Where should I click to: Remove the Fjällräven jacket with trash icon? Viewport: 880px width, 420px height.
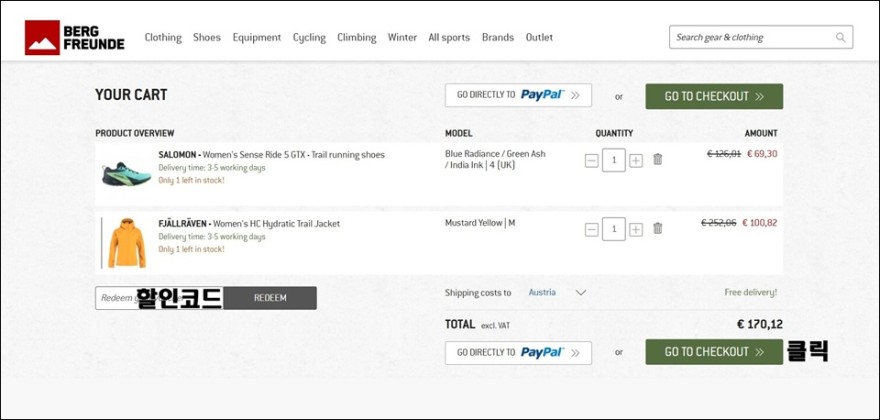click(x=658, y=229)
